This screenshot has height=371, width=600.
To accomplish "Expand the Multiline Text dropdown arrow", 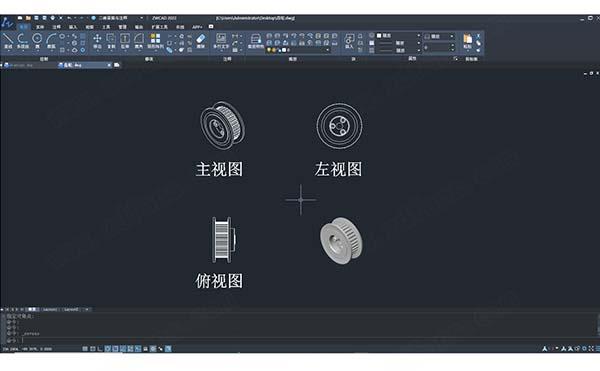I will [x=221, y=50].
